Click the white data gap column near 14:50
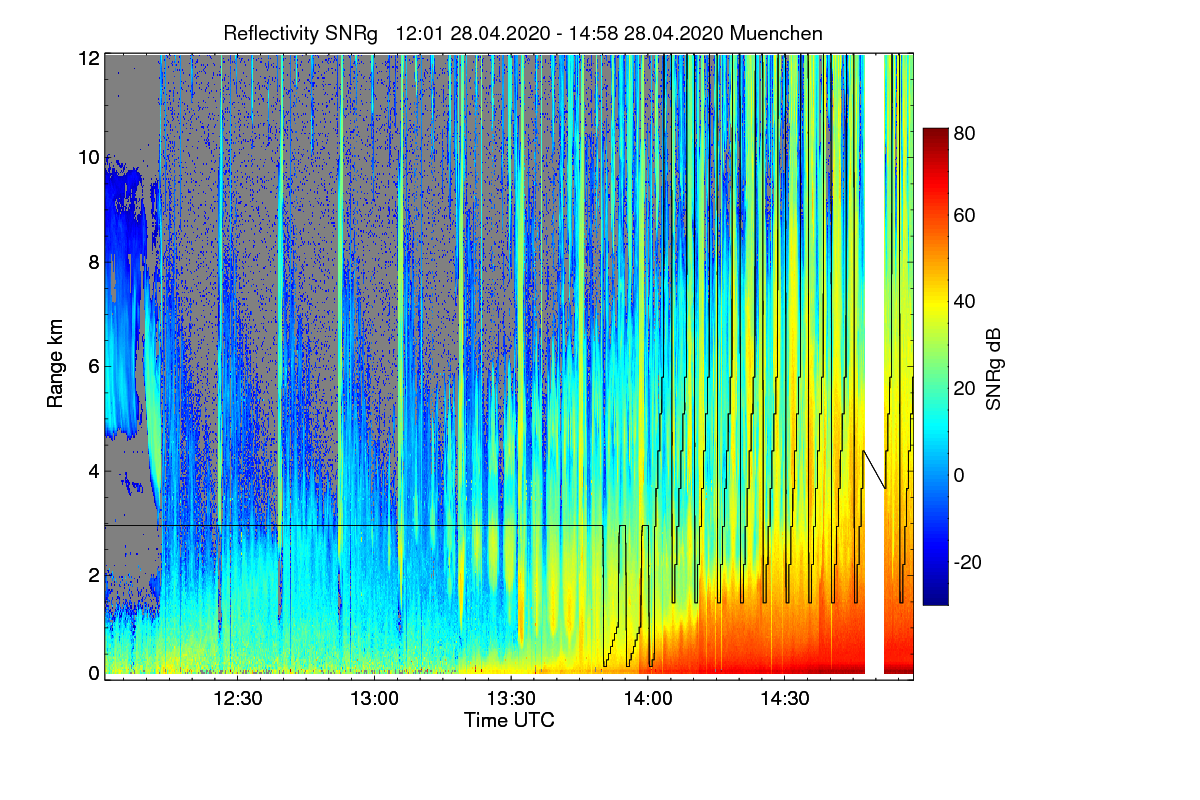This screenshot has width=1200, height=800. [x=875, y=365]
